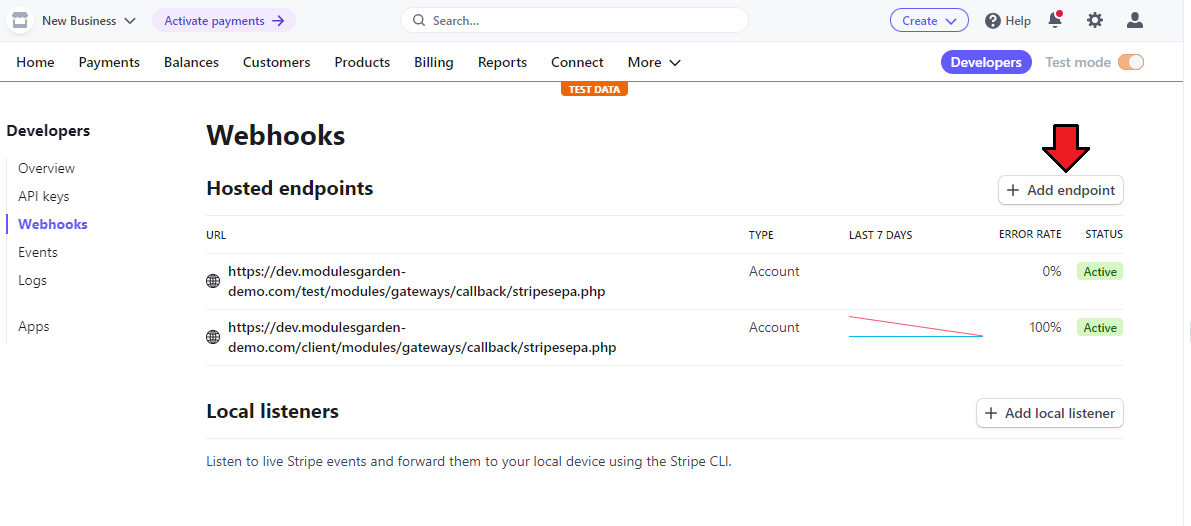This screenshot has height=526, width=1191.
Task: Open notifications bell icon
Action: pyautogui.click(x=1055, y=20)
